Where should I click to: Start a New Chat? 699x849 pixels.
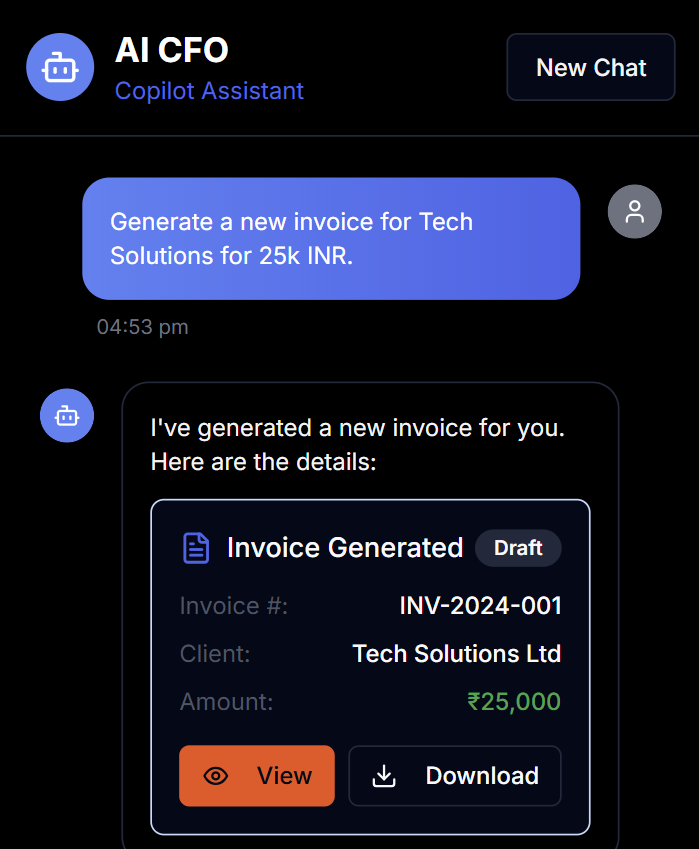coord(591,68)
